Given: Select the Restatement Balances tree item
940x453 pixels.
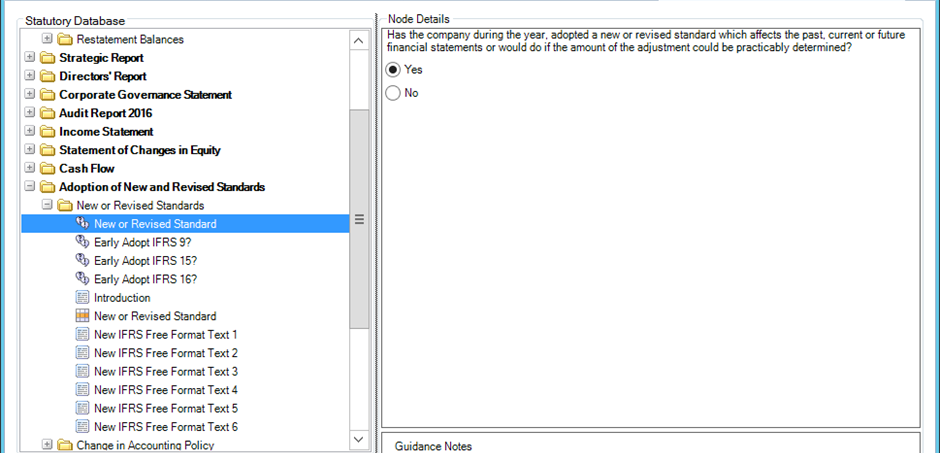Looking at the screenshot, I should (x=130, y=40).
